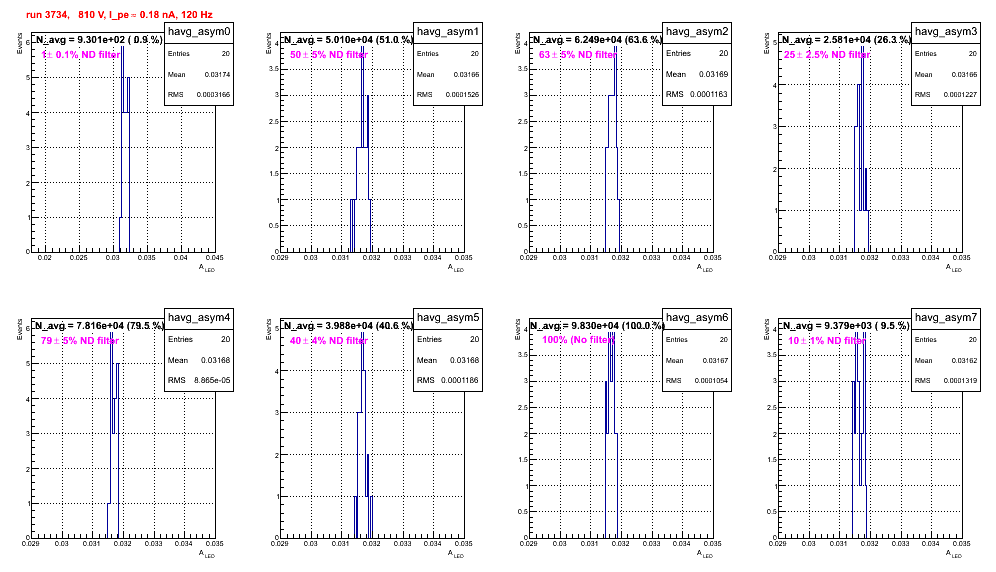Screen dimensions: 996x572
Task: Click Mean value 0.03174 in havg_asym0 box
Action: [217, 75]
